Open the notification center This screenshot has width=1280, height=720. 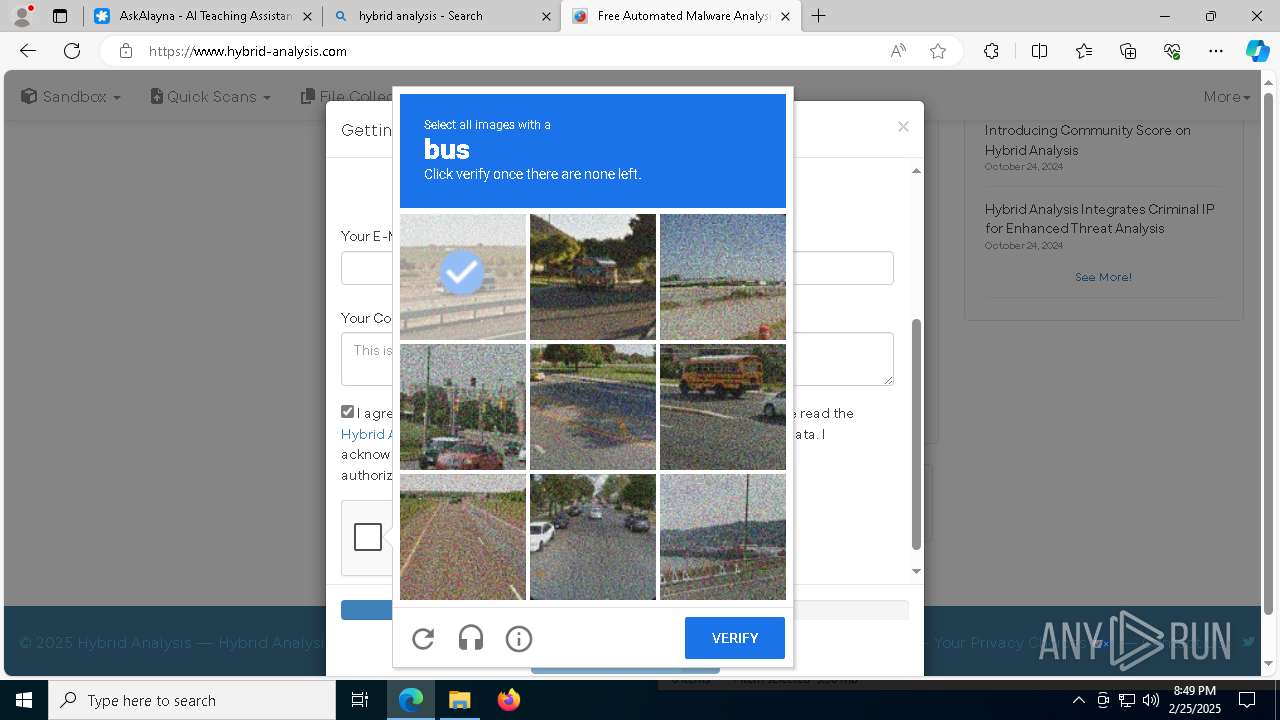(x=1247, y=700)
